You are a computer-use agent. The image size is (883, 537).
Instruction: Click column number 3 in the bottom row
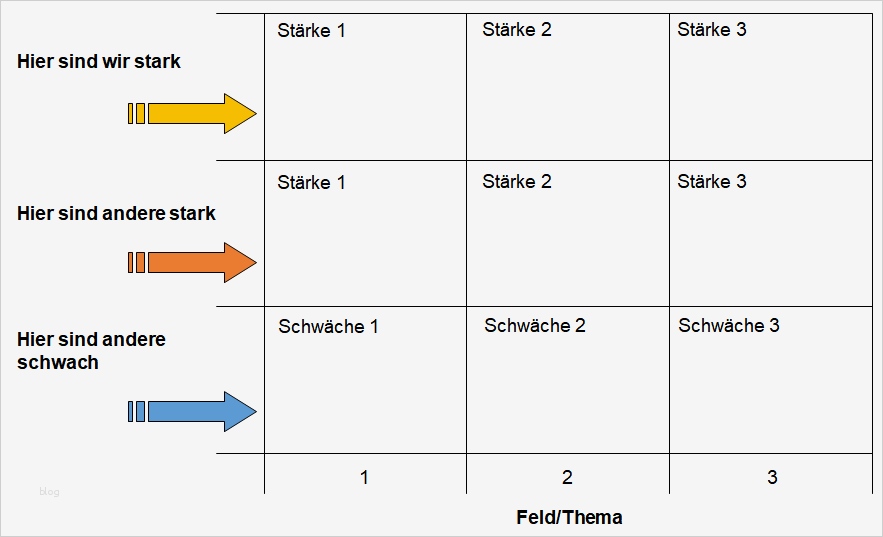[x=772, y=477]
